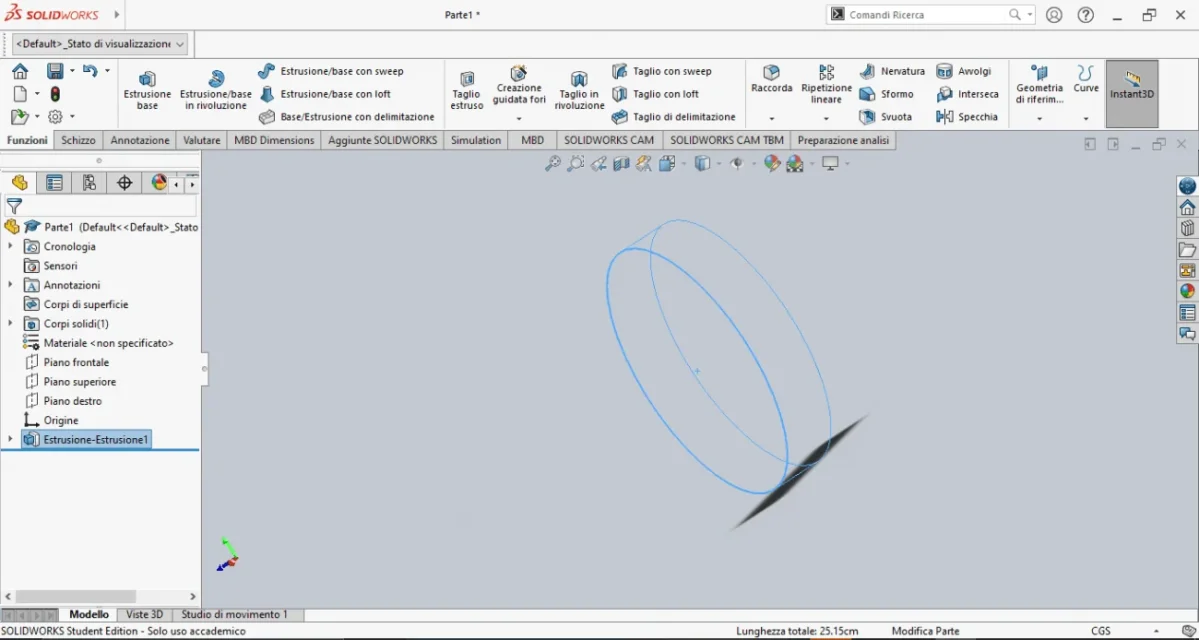Select Taglio in rivoluzione
The width and height of the screenshot is (1199, 640).
click(580, 91)
